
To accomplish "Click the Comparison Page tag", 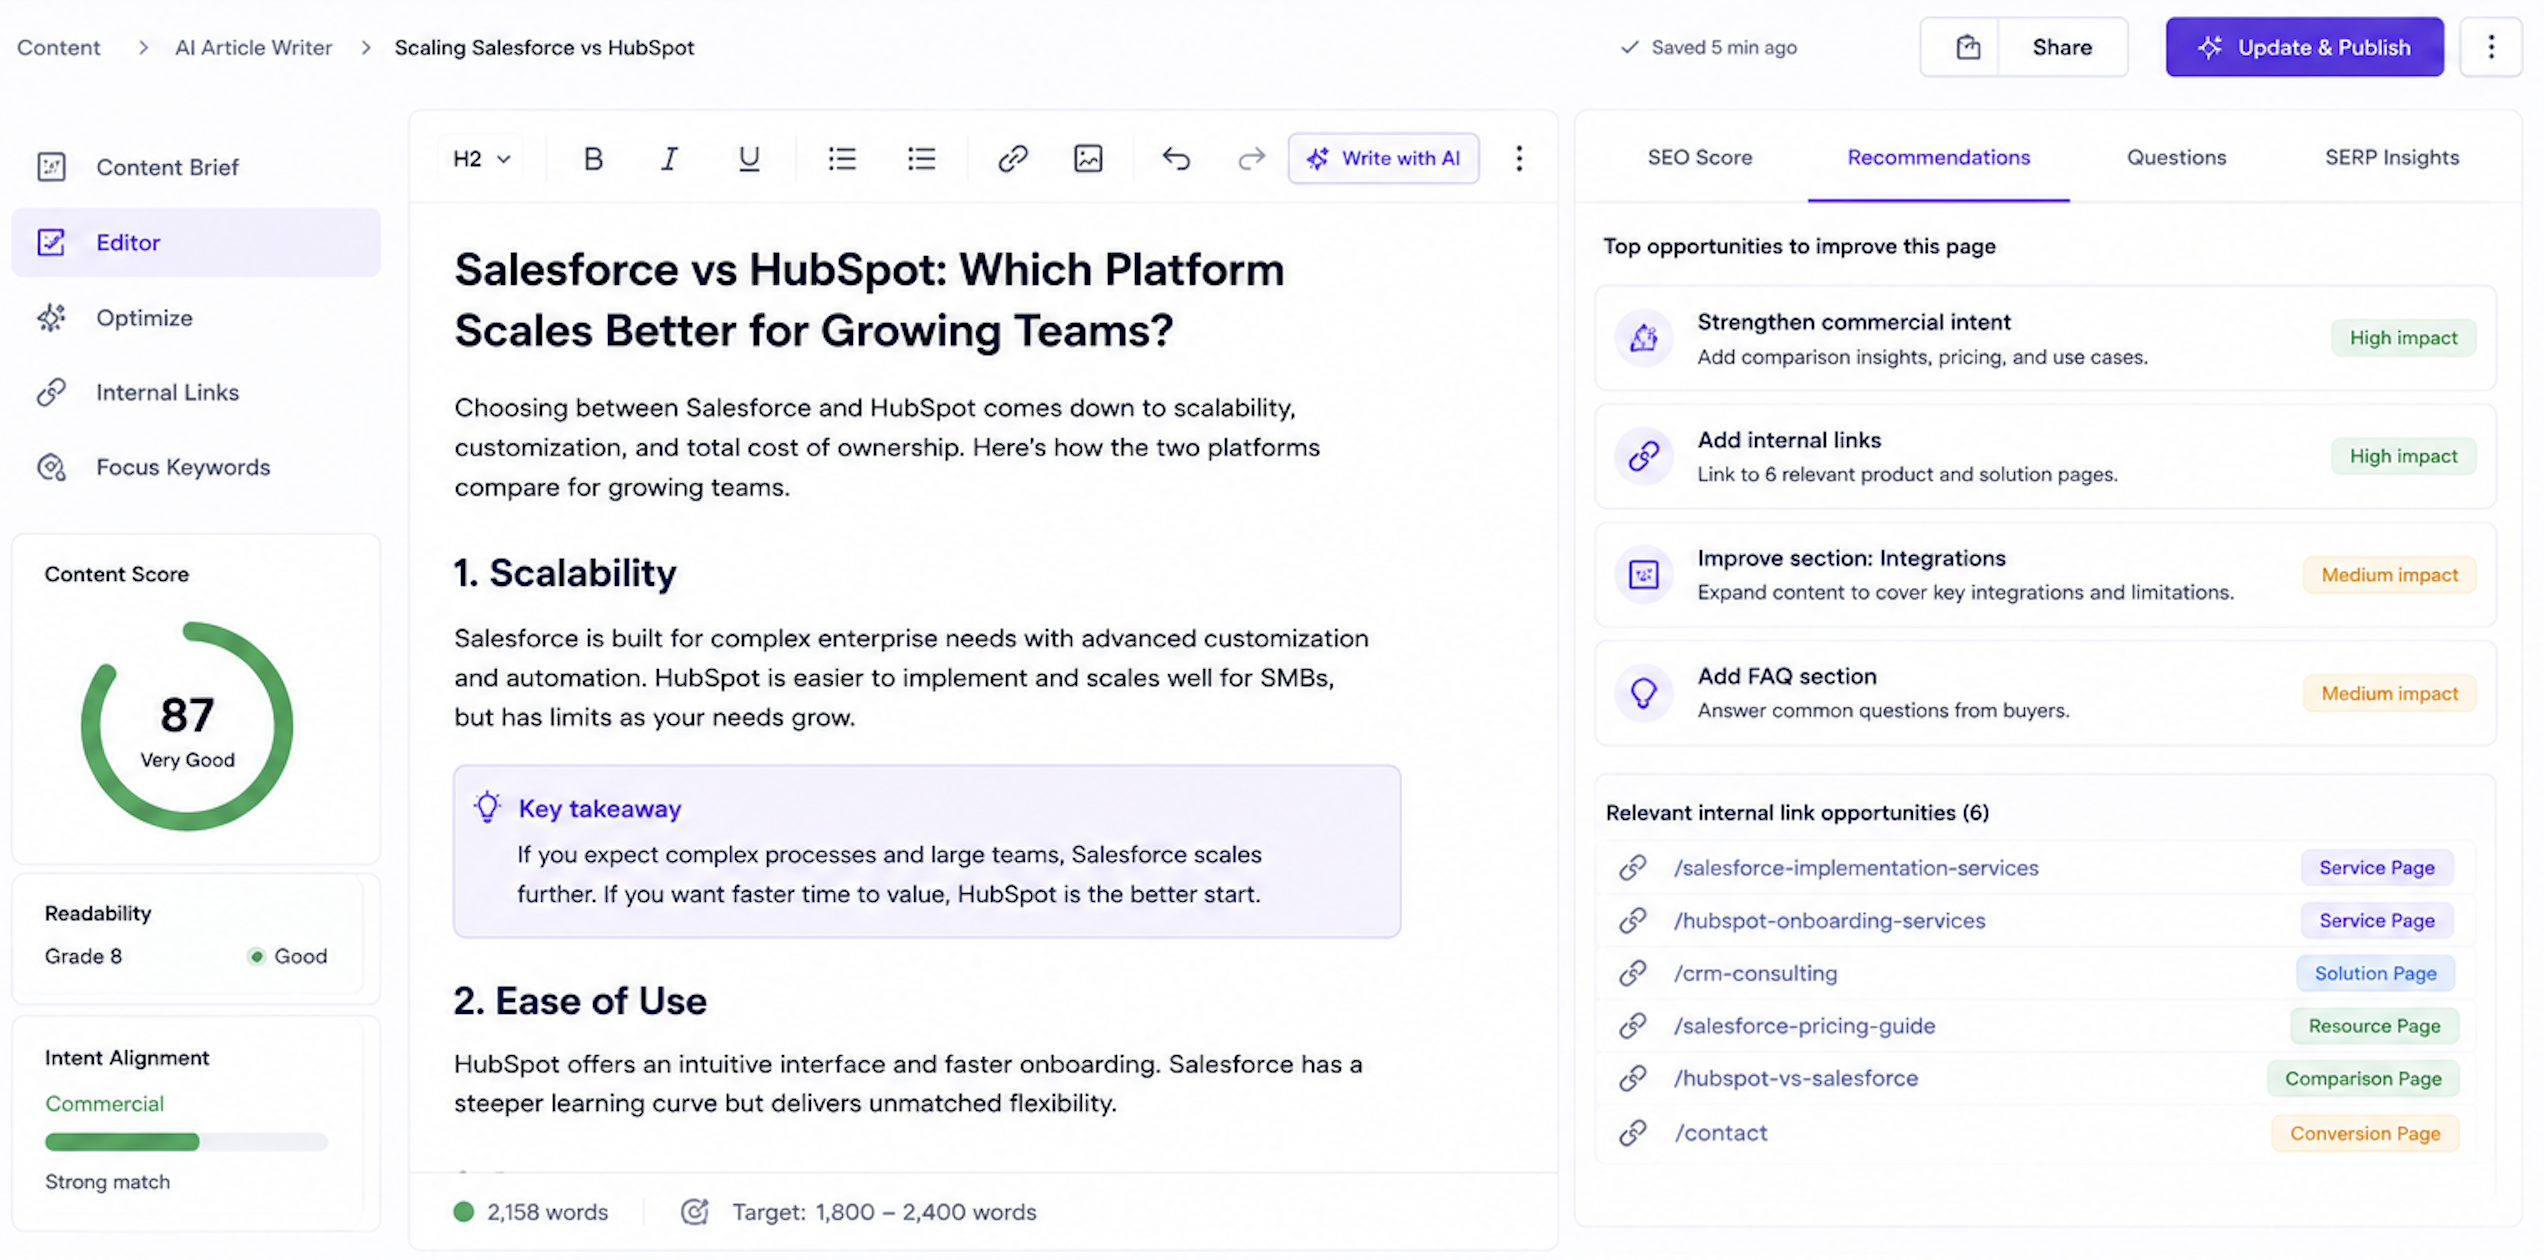I will (x=2363, y=1079).
